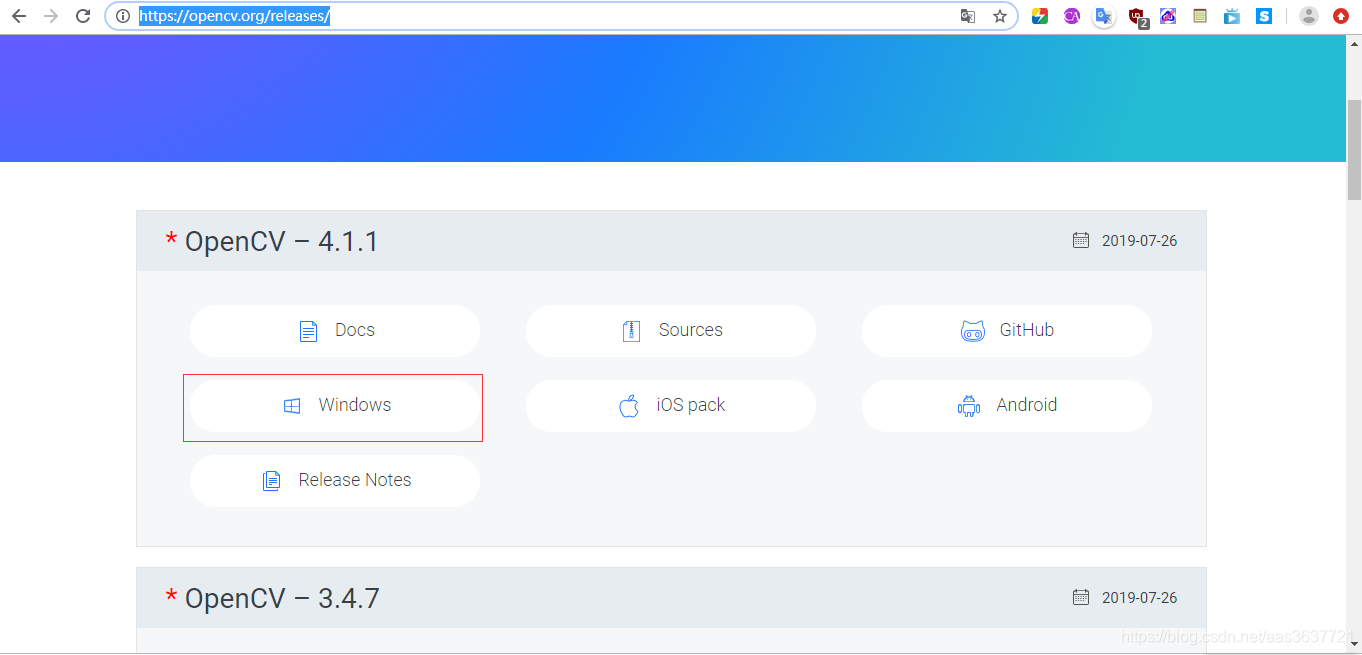Open the blue video play extension
Viewport: 1362px width, 655px height.
pos(1232,16)
